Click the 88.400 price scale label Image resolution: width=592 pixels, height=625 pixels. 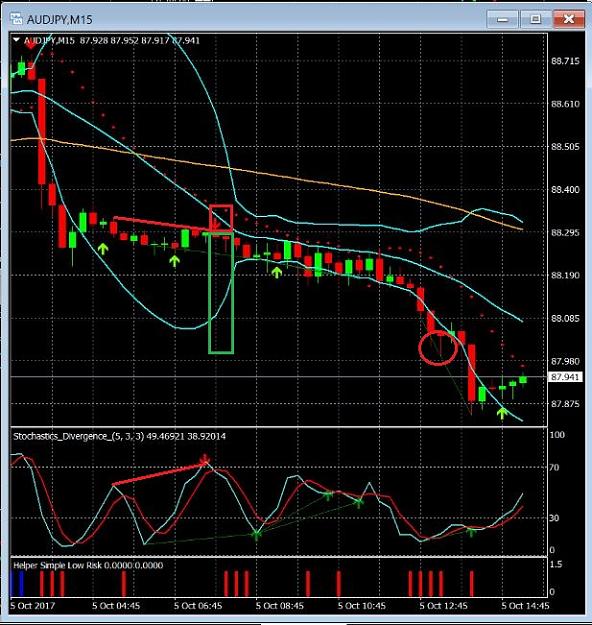[565, 190]
